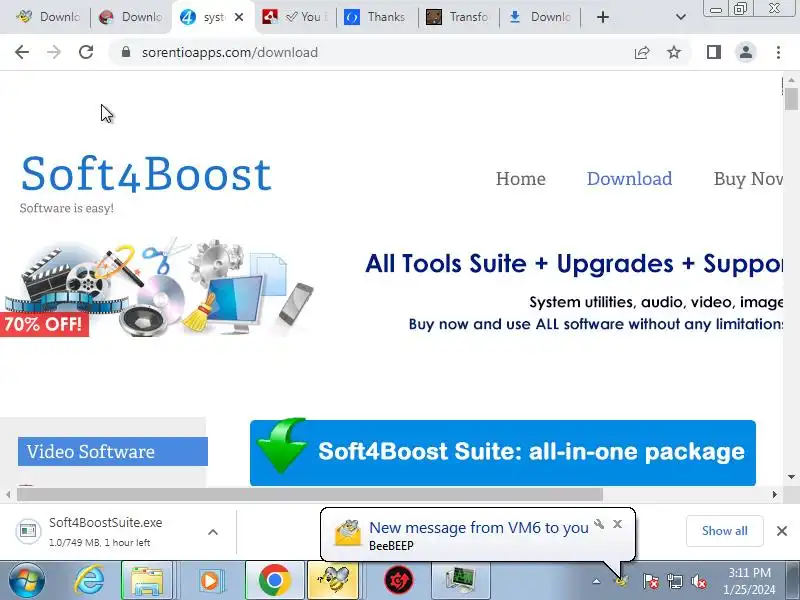
Task: Switch to the Thanks tab
Action: point(376,17)
